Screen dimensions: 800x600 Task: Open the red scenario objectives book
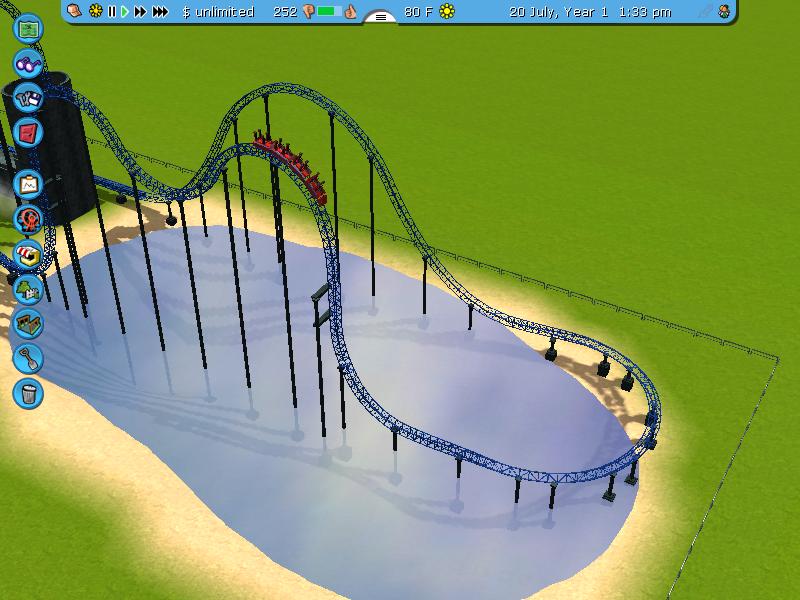(28, 133)
